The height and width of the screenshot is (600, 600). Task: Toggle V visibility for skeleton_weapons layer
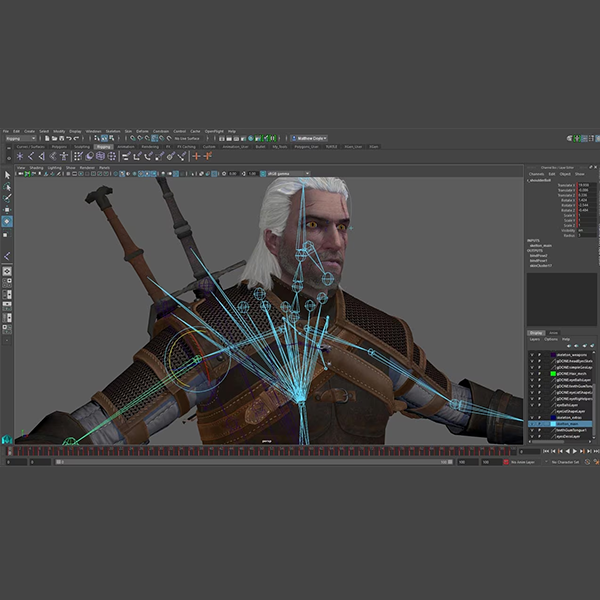[532, 355]
